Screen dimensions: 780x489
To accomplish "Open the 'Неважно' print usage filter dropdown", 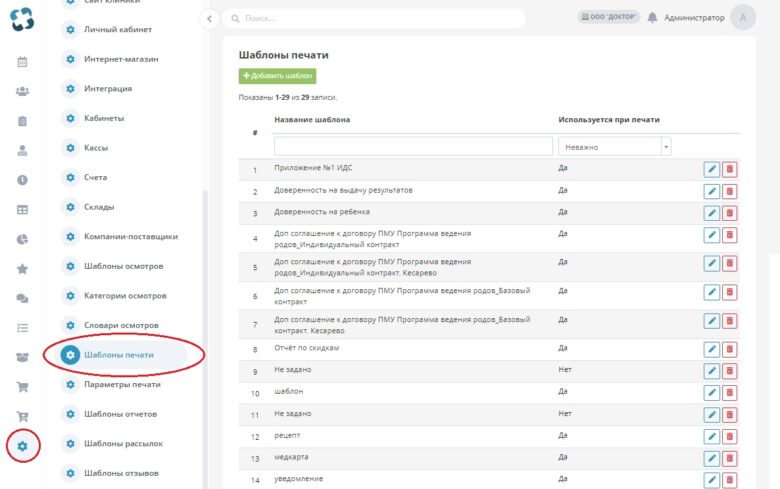I will tap(614, 147).
